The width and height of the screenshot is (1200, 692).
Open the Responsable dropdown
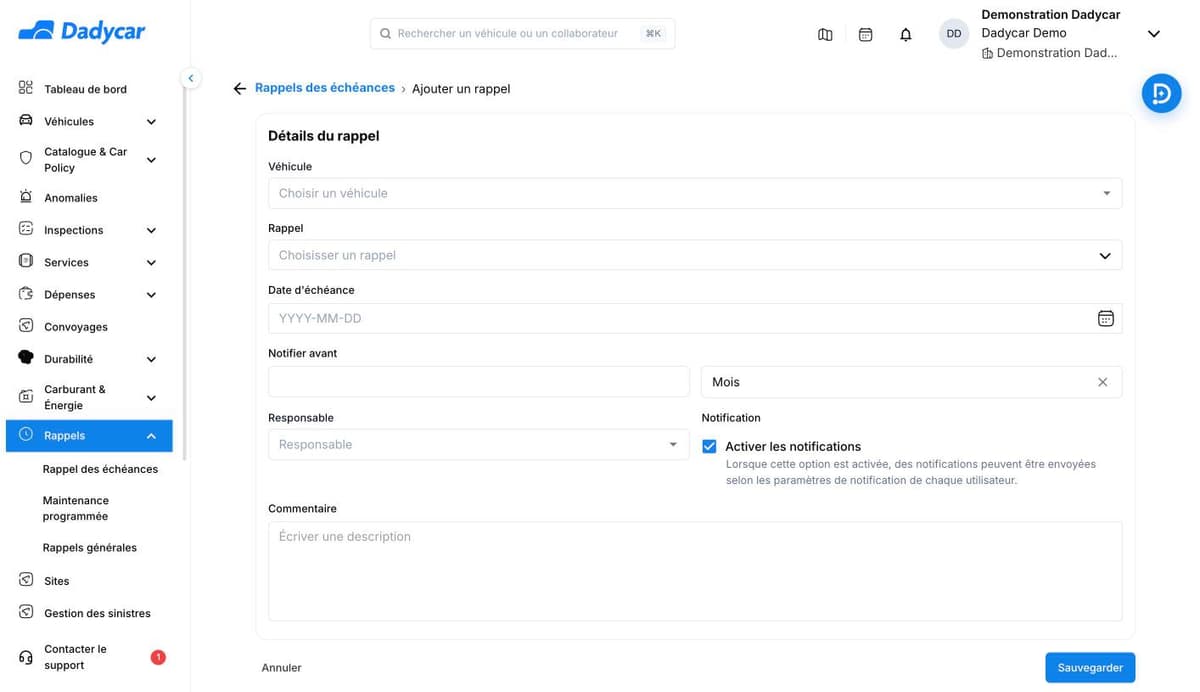coord(478,444)
